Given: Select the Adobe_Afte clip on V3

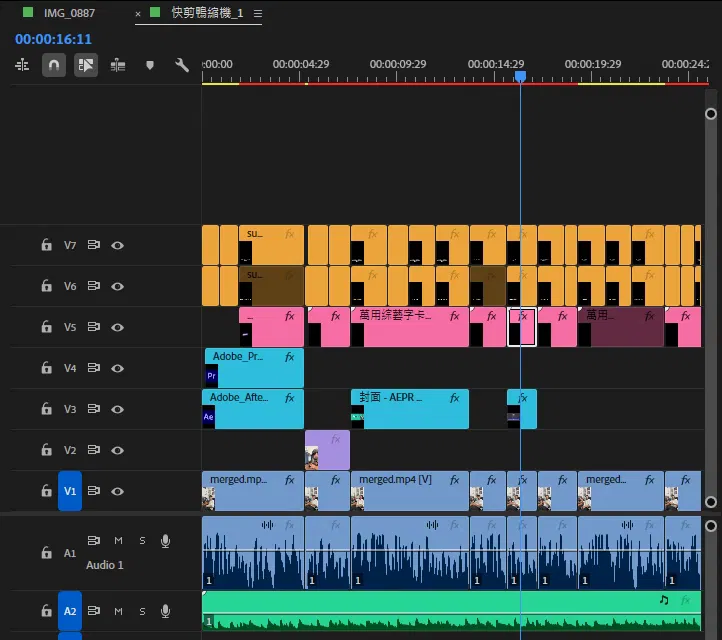Looking at the screenshot, I should [253, 409].
